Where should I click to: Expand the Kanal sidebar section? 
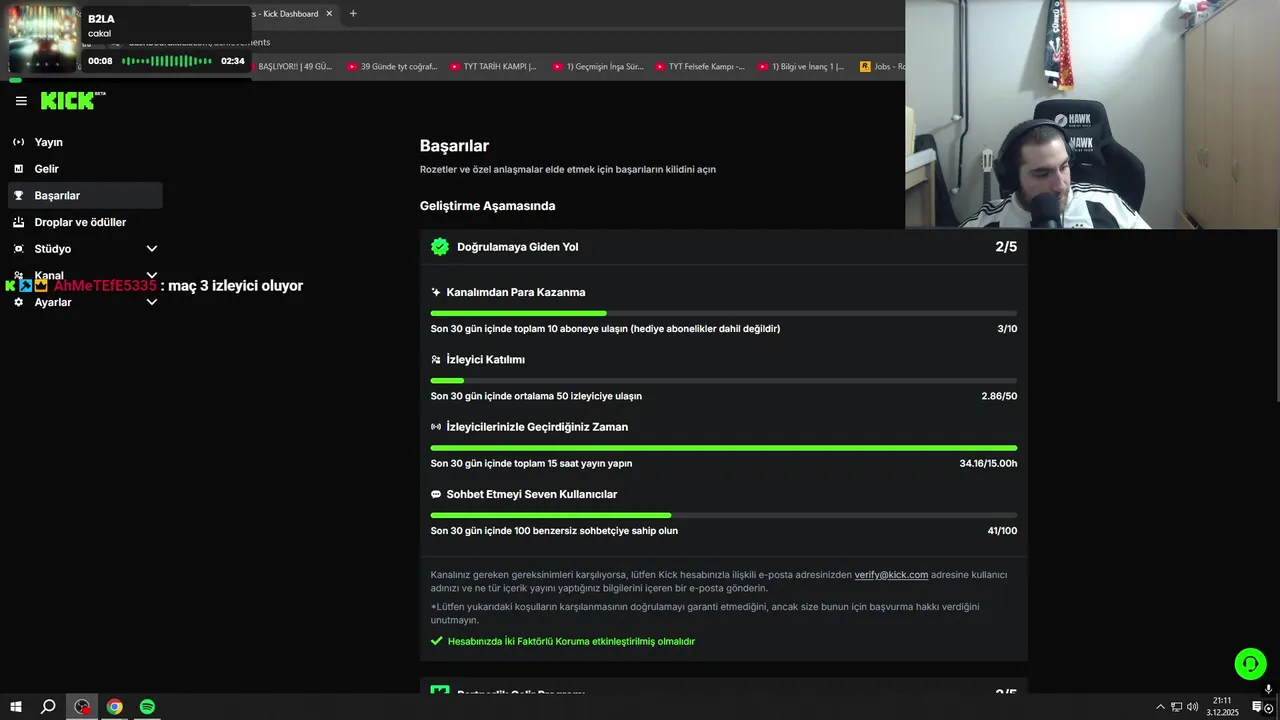[x=152, y=275]
